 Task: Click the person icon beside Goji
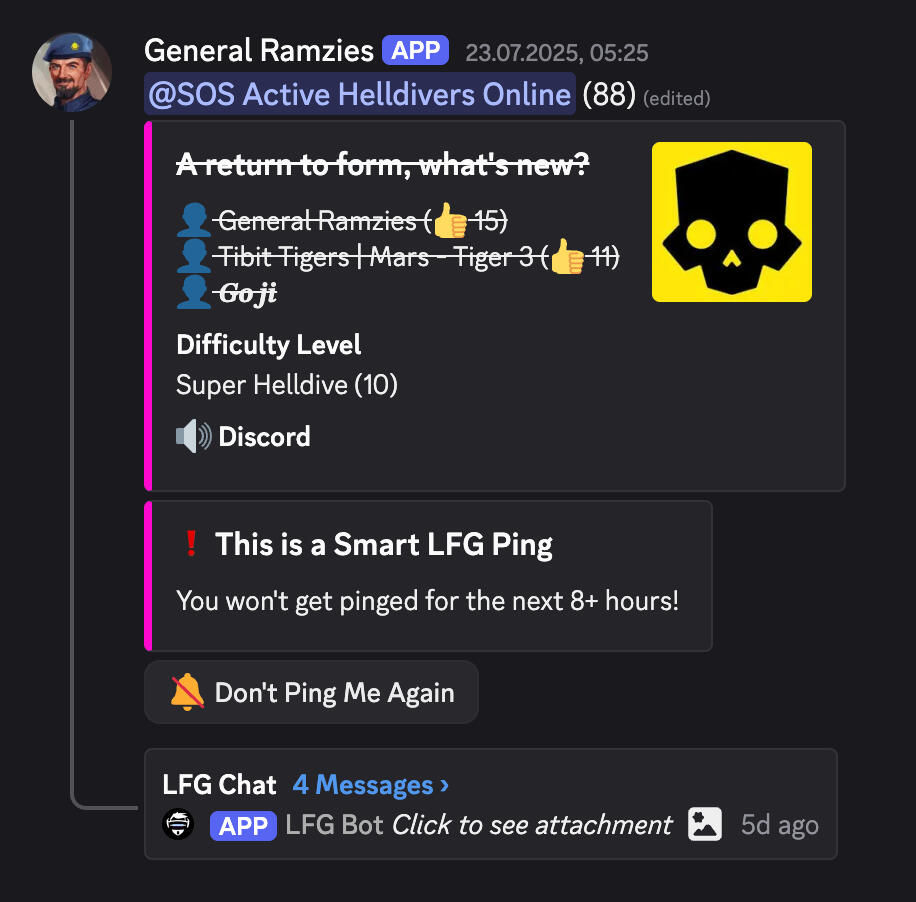[x=193, y=292]
